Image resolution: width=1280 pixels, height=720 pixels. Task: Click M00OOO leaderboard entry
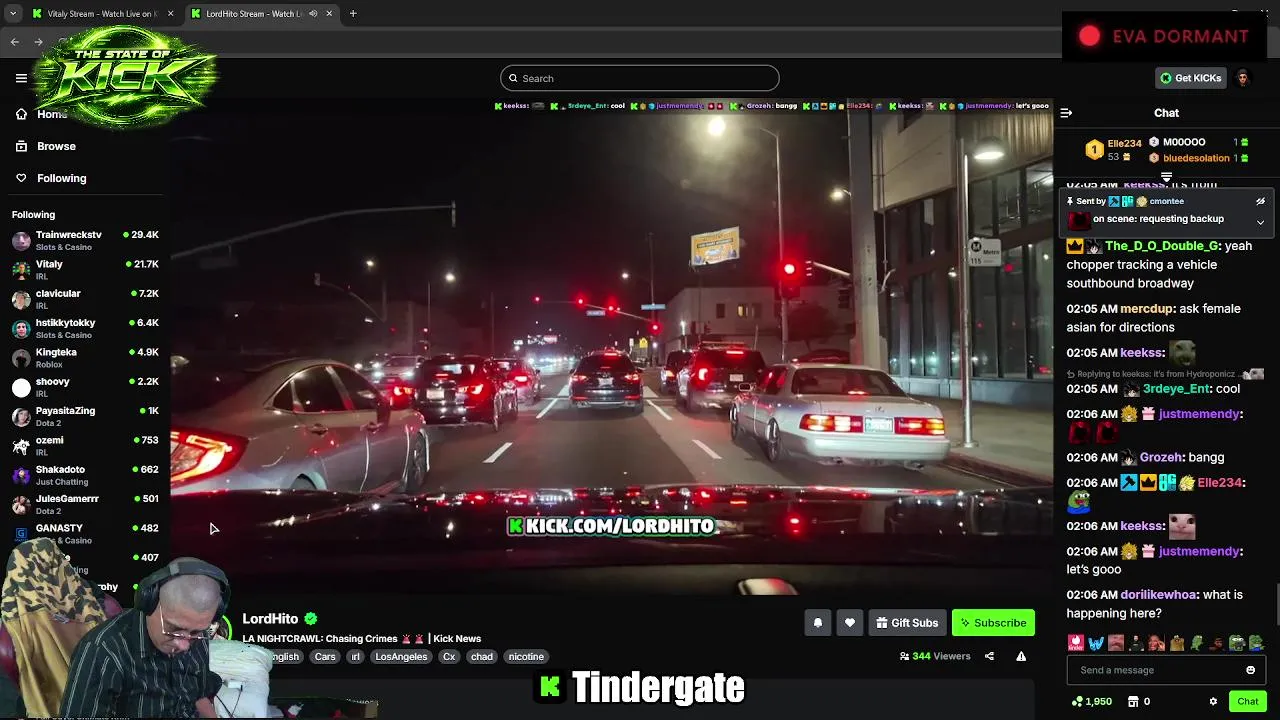1198,142
